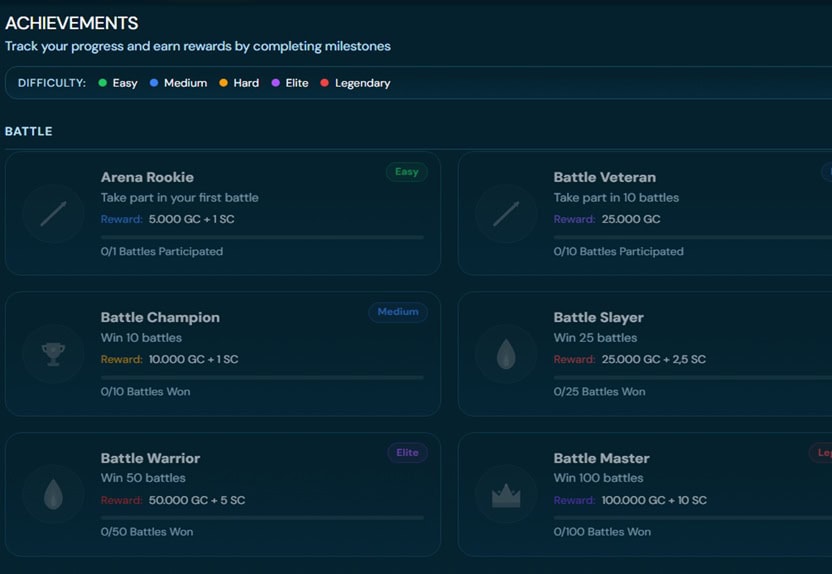832x574 pixels.
Task: Click the Hard filter label
Action: [246, 83]
